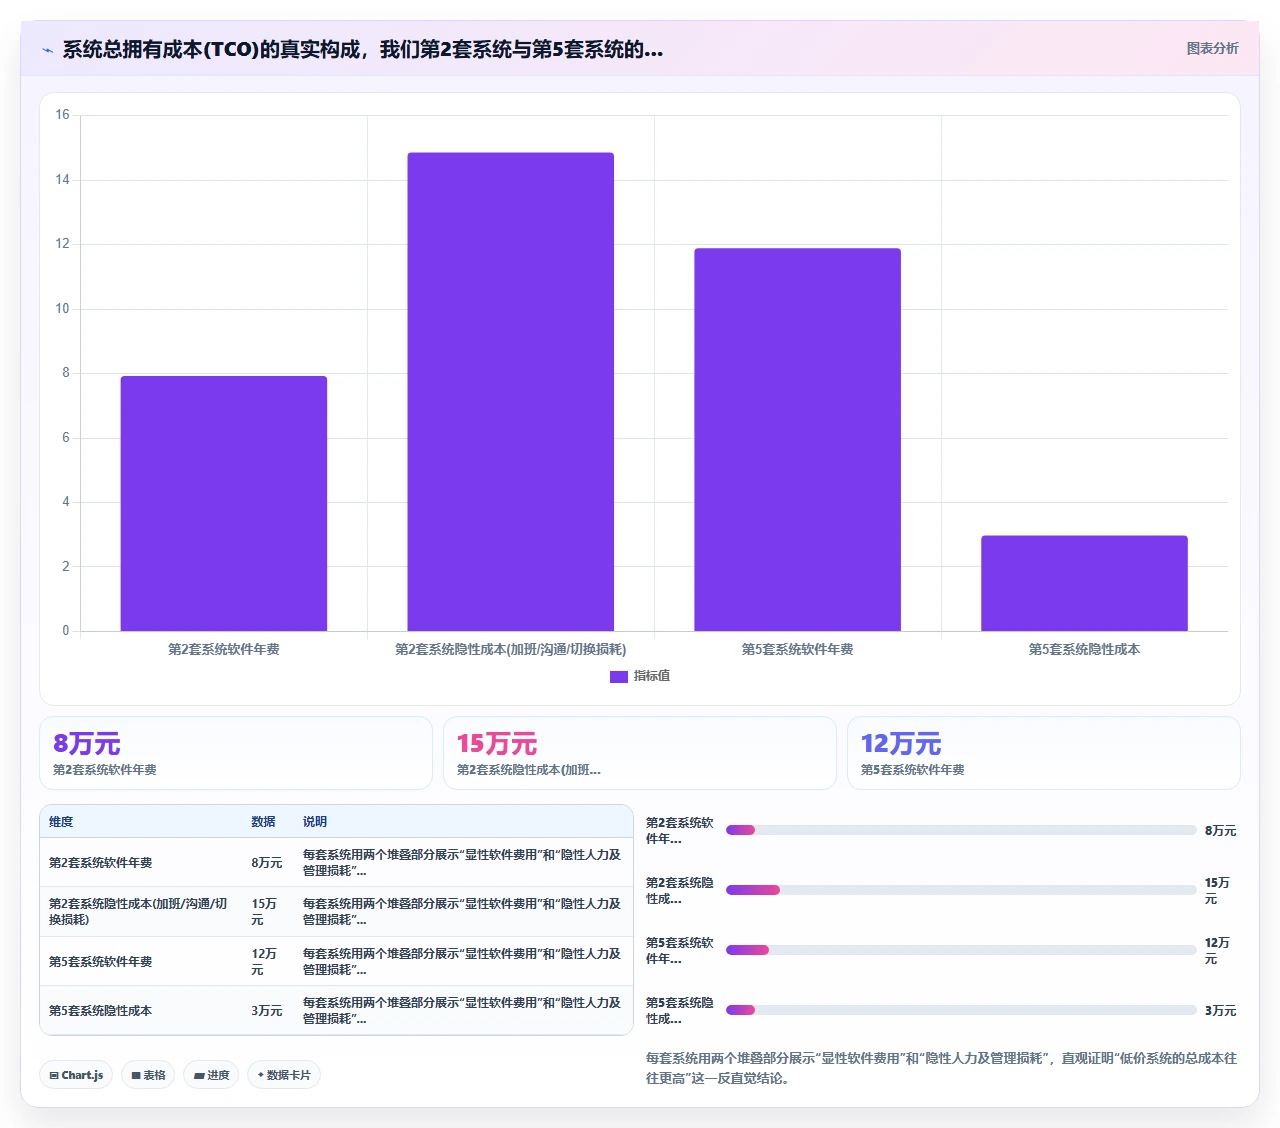Click the tallest bar for 第2套系统隐性成本
The width and height of the screenshot is (1280, 1128).
(510, 392)
